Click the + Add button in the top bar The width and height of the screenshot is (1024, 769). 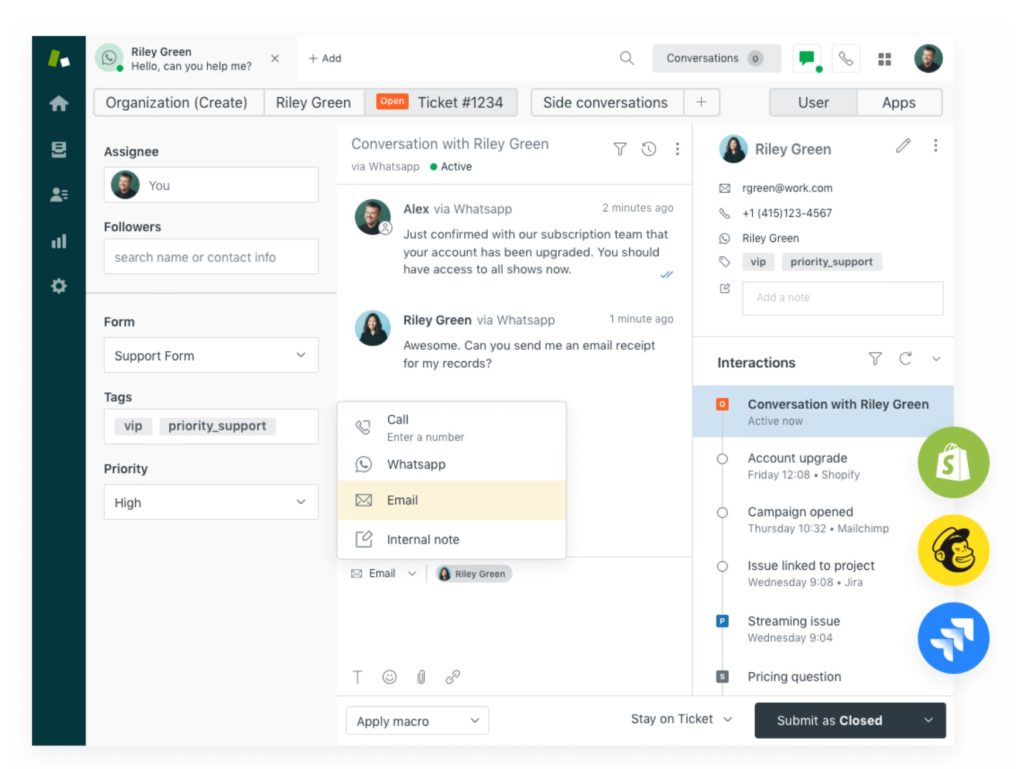point(324,58)
